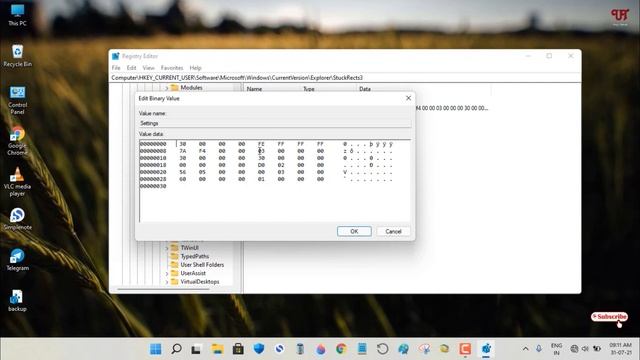Select the User Shell Folders key
640x360 pixels.
tap(202, 265)
